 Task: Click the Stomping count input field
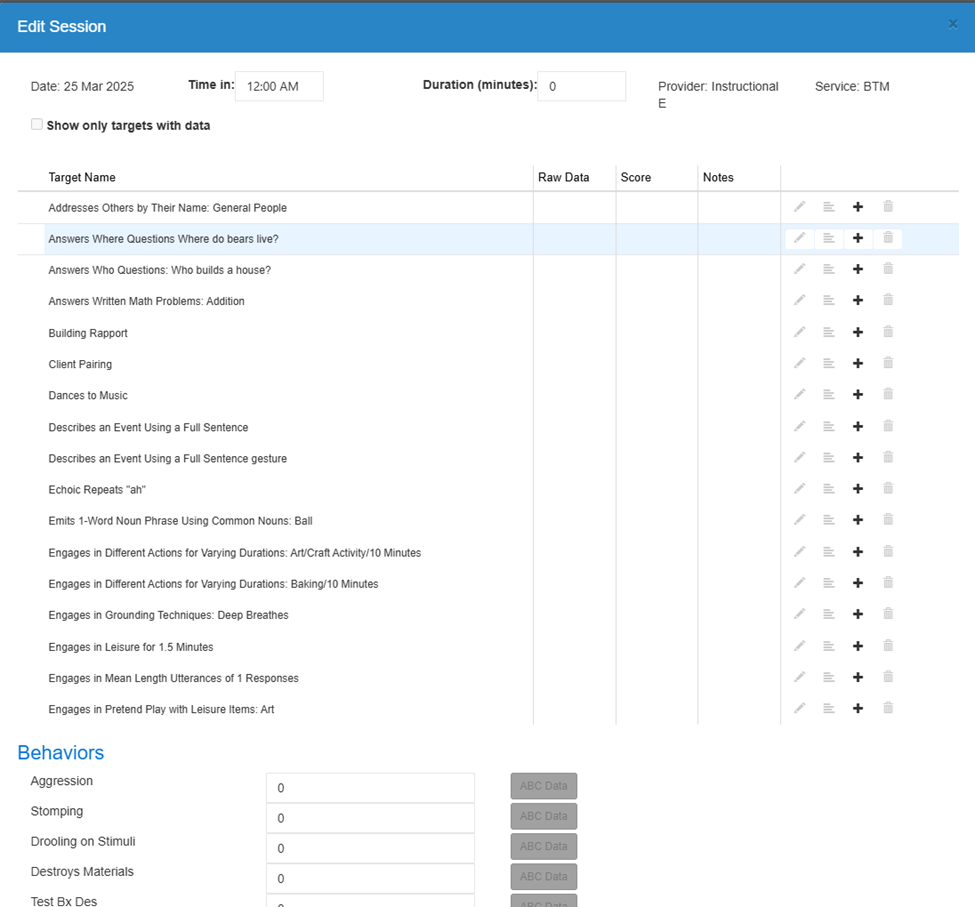[x=371, y=818]
